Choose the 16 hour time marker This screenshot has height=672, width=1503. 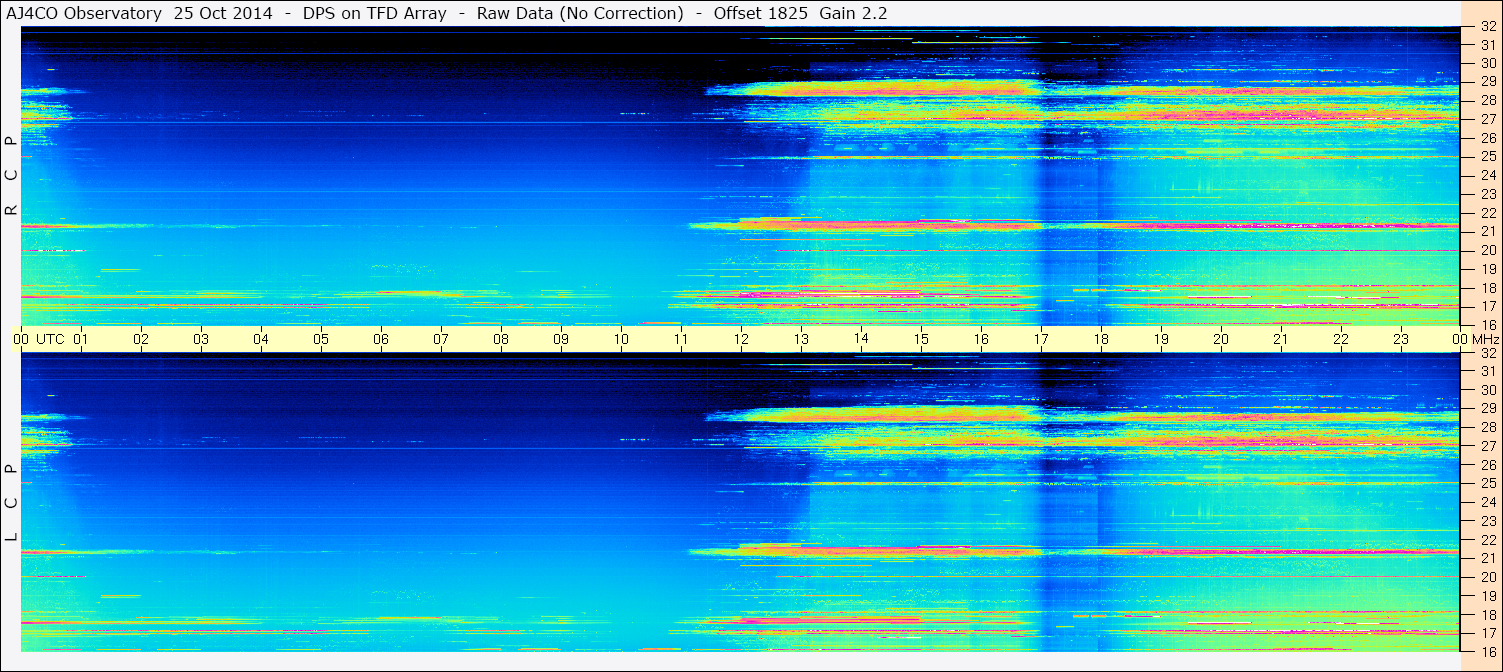click(981, 339)
